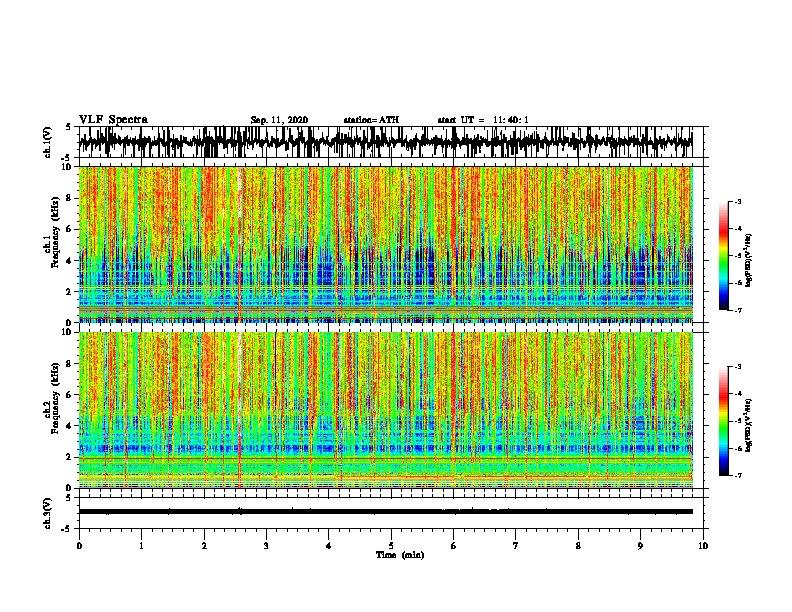
Task: Click the ch.1 color bar log(PSD) label
Action: point(748,260)
